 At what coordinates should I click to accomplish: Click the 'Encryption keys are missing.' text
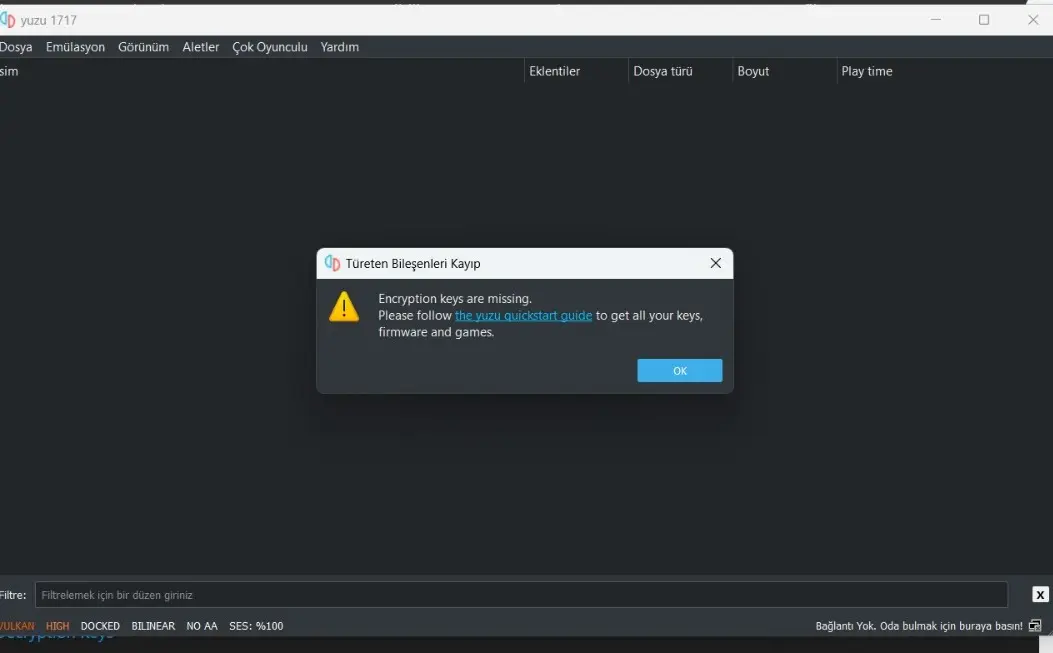pyautogui.click(x=455, y=299)
